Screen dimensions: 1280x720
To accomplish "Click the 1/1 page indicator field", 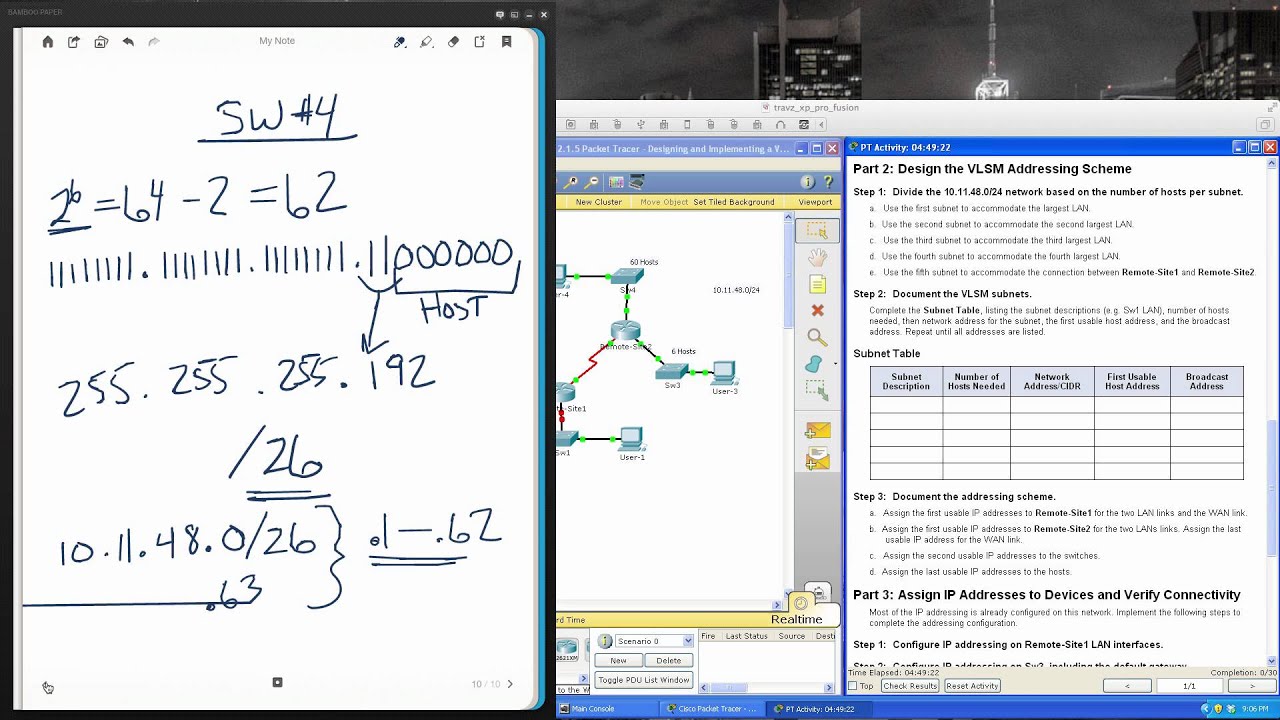I will click(x=1189, y=686).
